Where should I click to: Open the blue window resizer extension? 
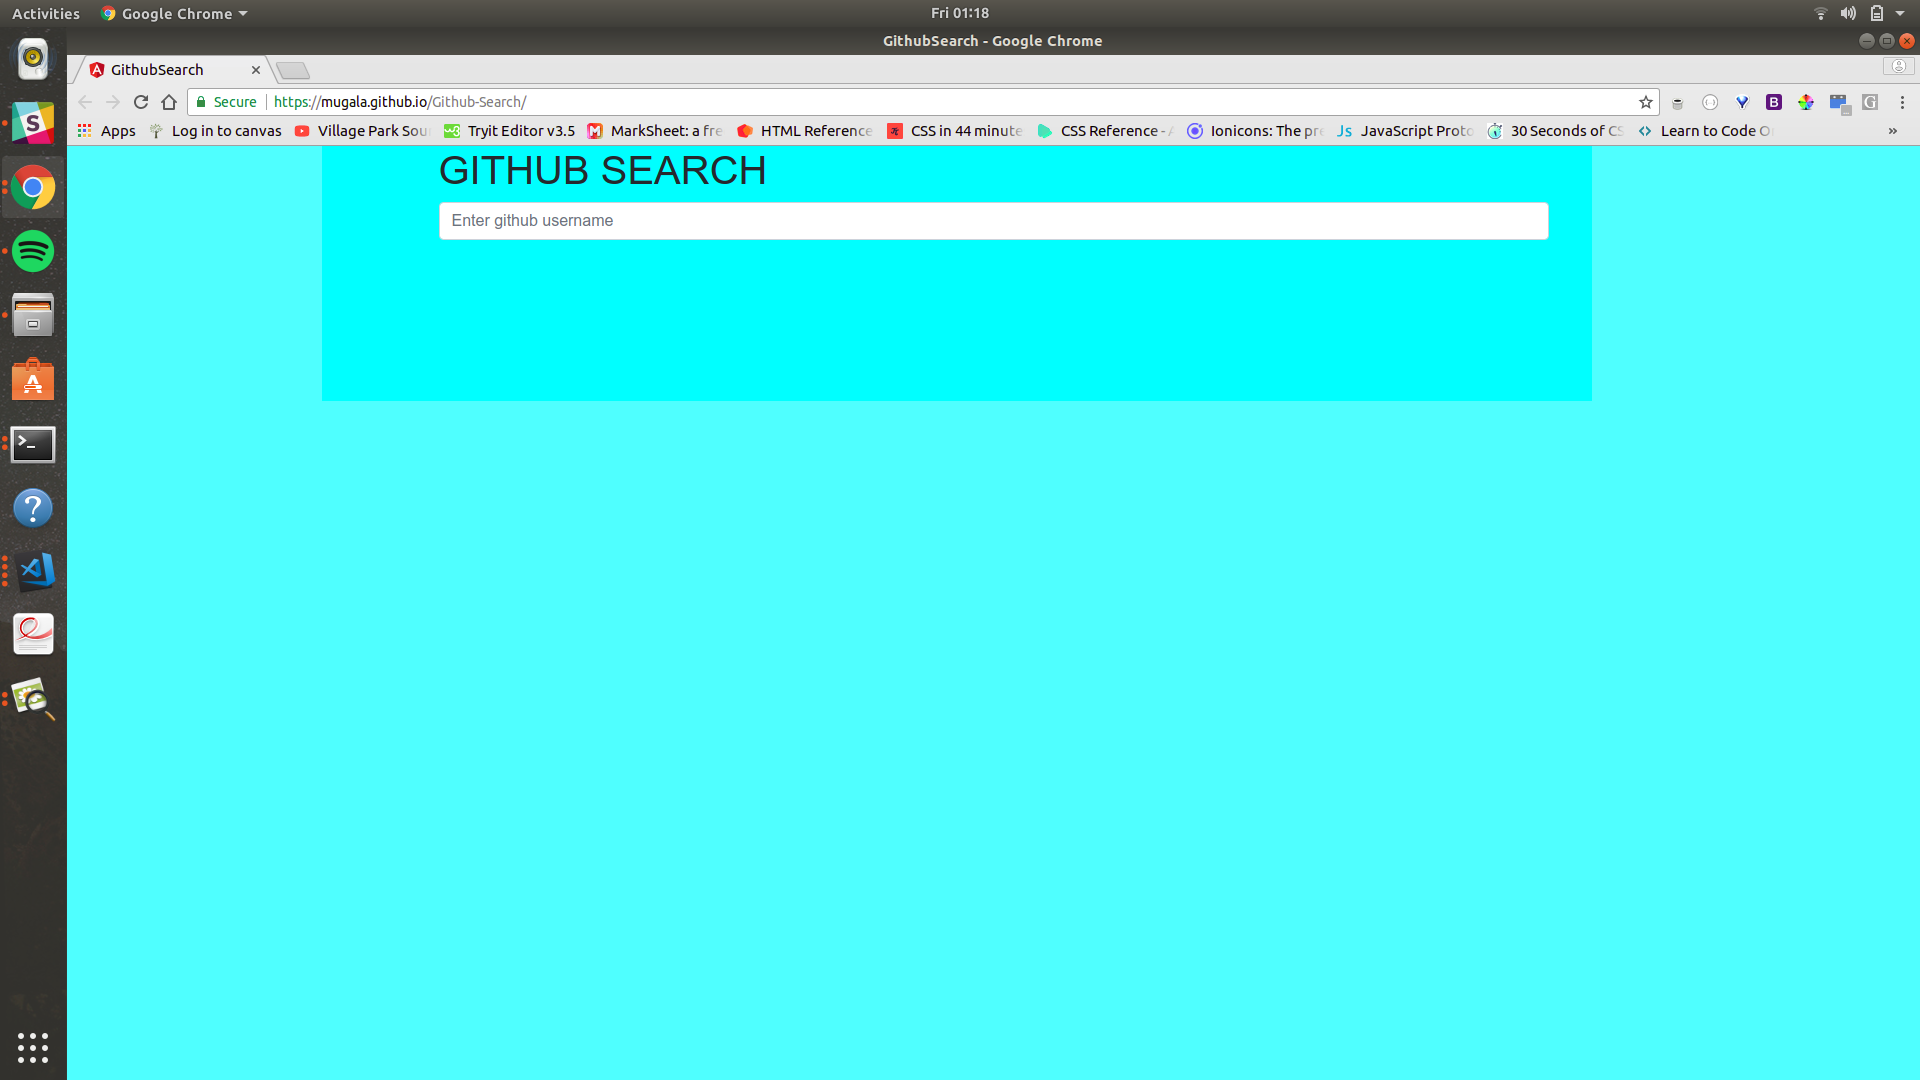coord(1839,103)
